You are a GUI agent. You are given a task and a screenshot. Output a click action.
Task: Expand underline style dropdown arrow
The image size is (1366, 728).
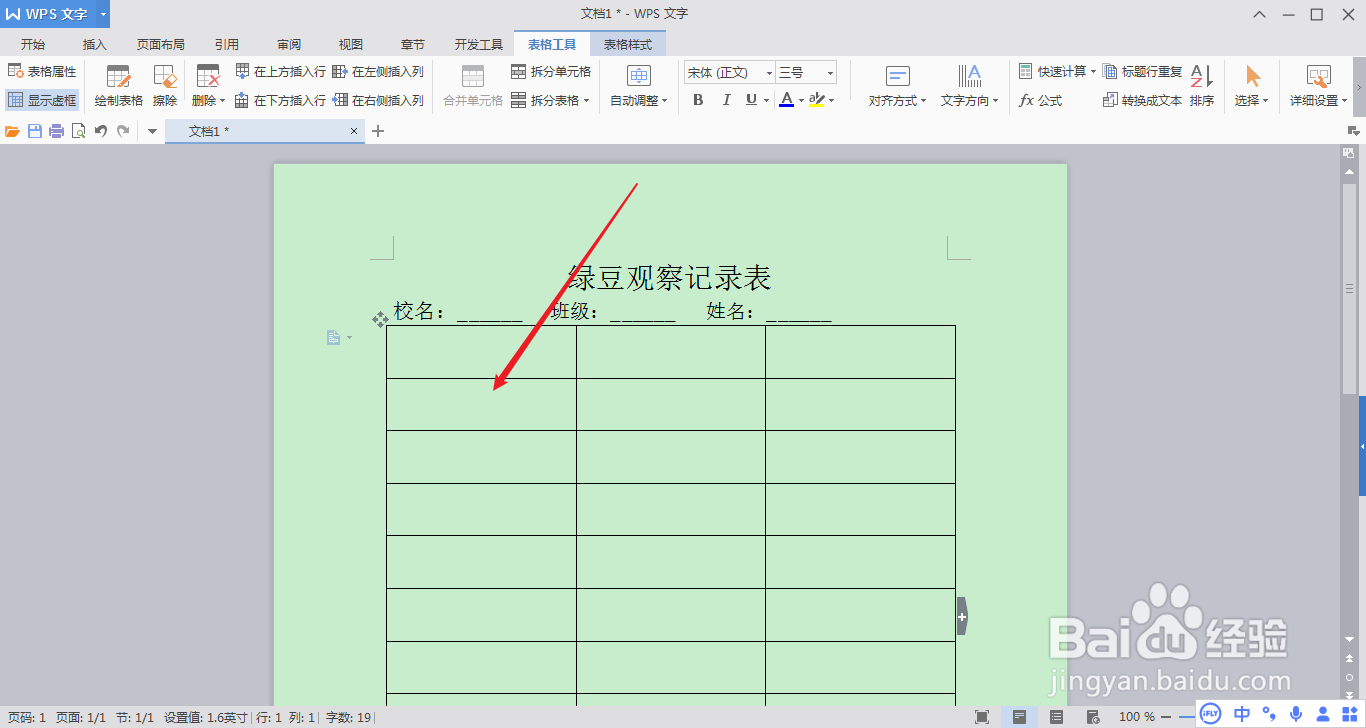point(766,100)
